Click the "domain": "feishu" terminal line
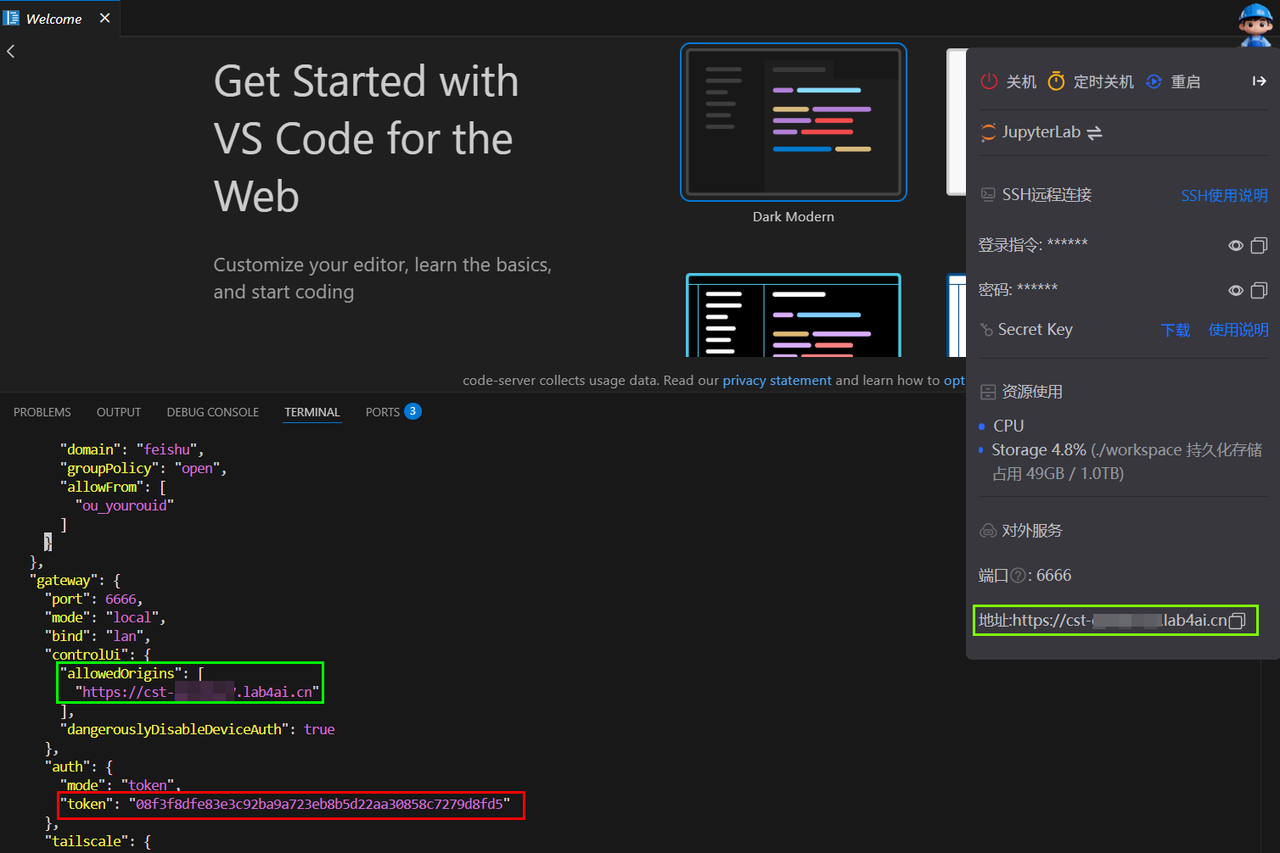1280x853 pixels. point(131,450)
